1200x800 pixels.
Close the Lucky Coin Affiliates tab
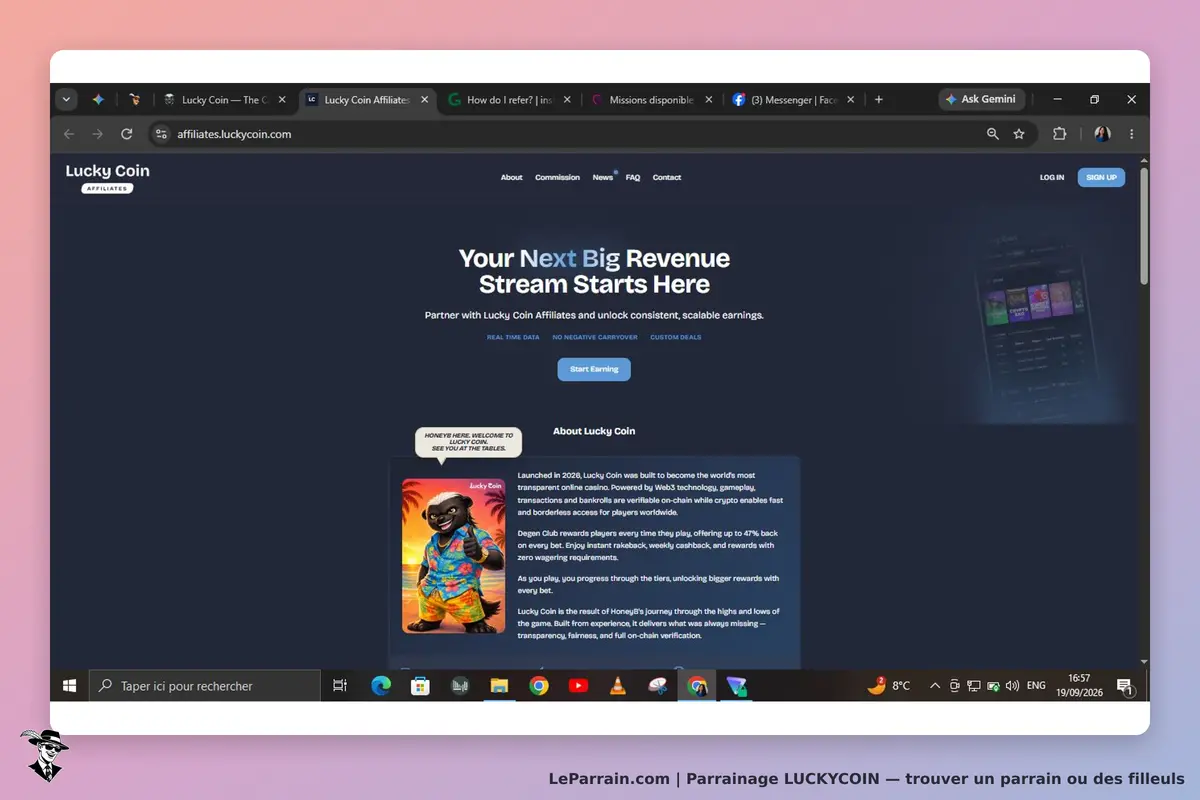click(x=425, y=100)
